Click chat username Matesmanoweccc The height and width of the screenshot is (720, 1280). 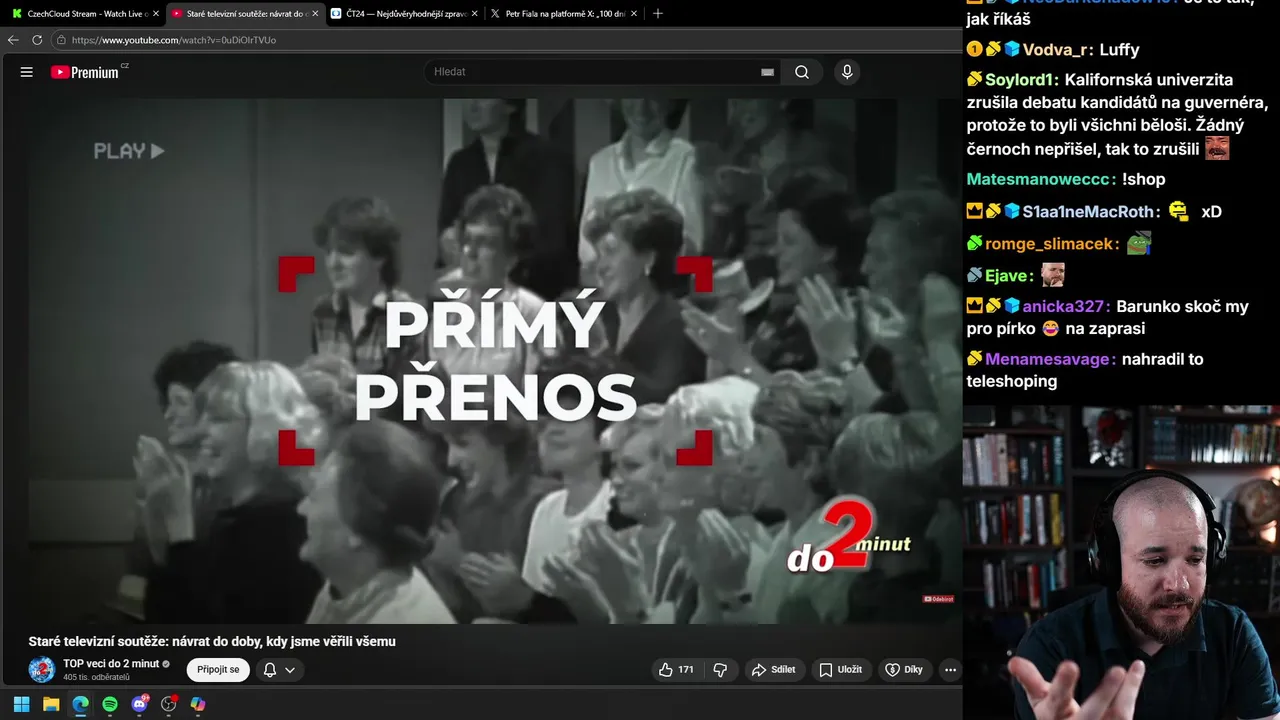pyautogui.click(x=1038, y=180)
